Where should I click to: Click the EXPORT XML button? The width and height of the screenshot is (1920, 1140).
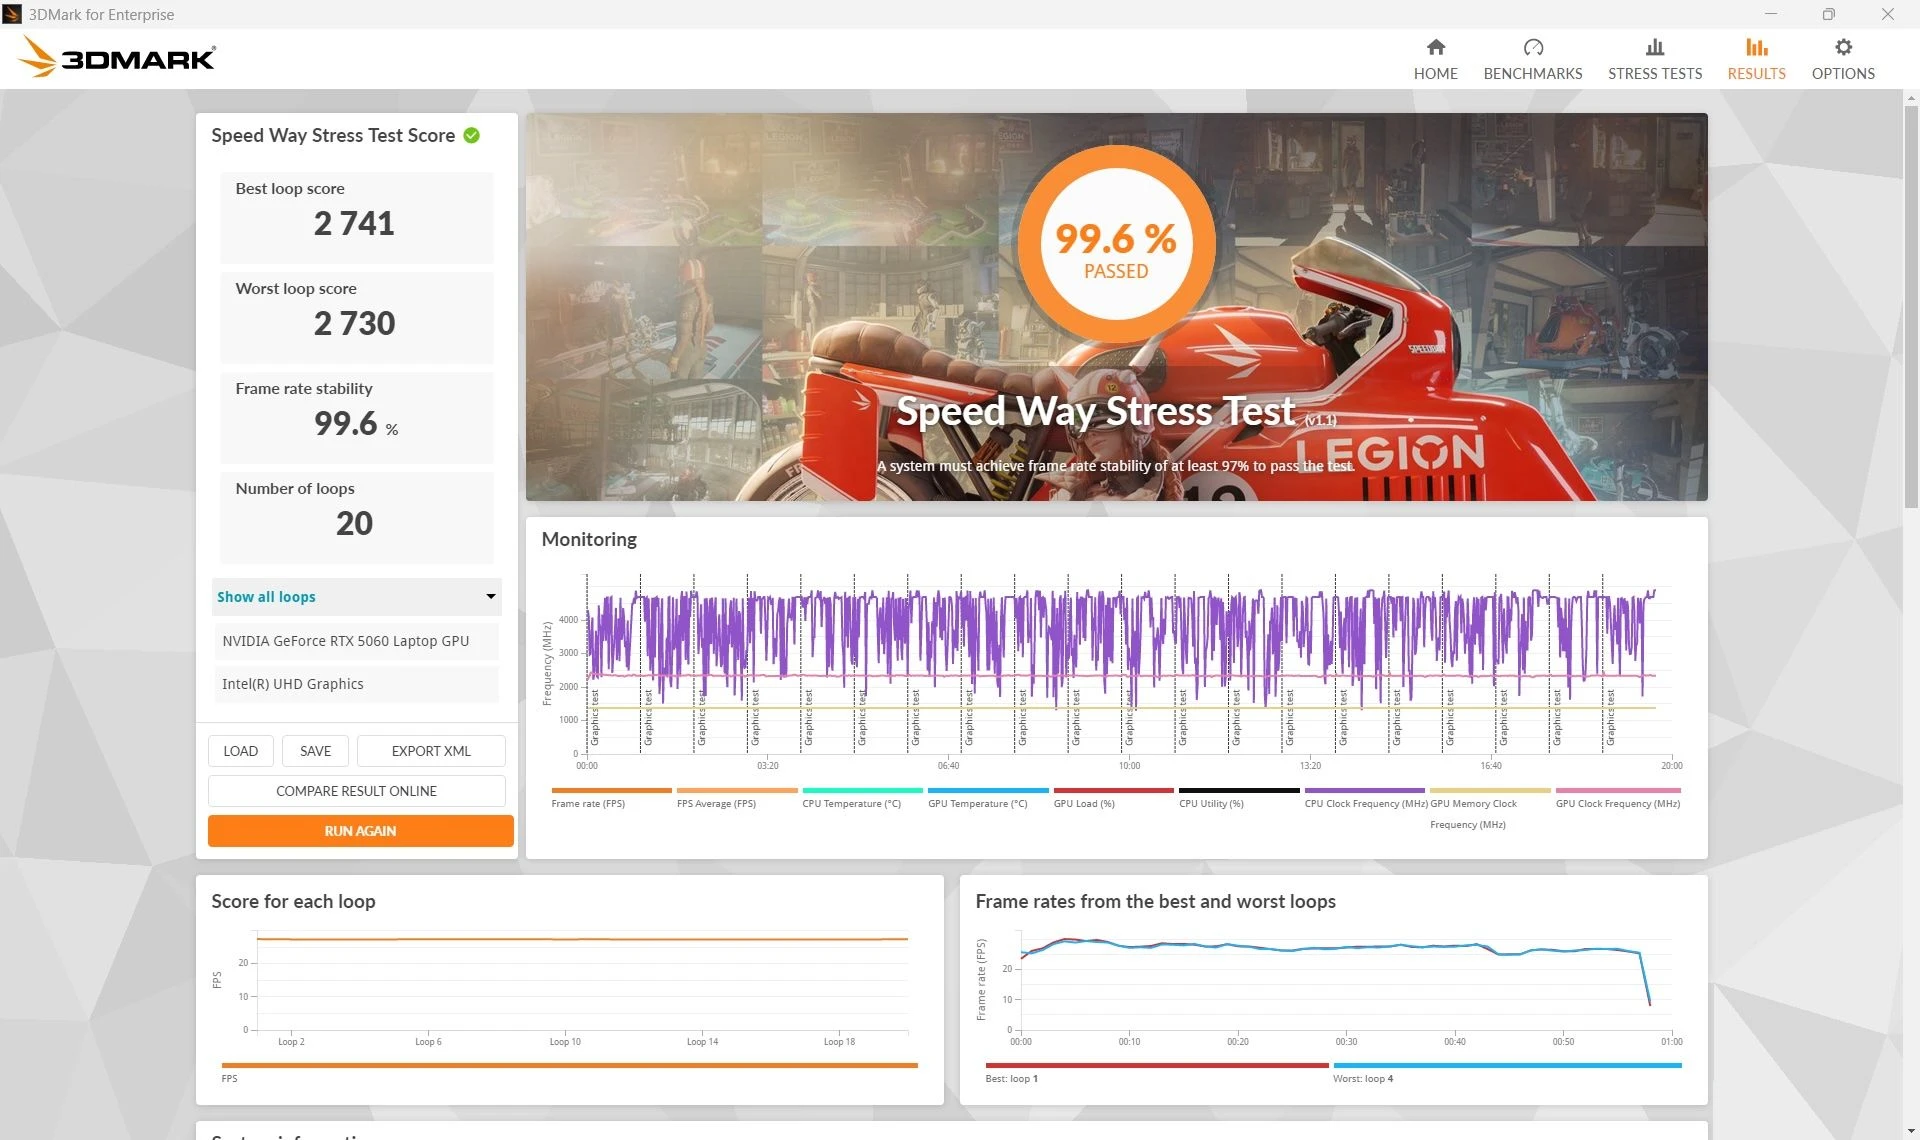(x=430, y=751)
